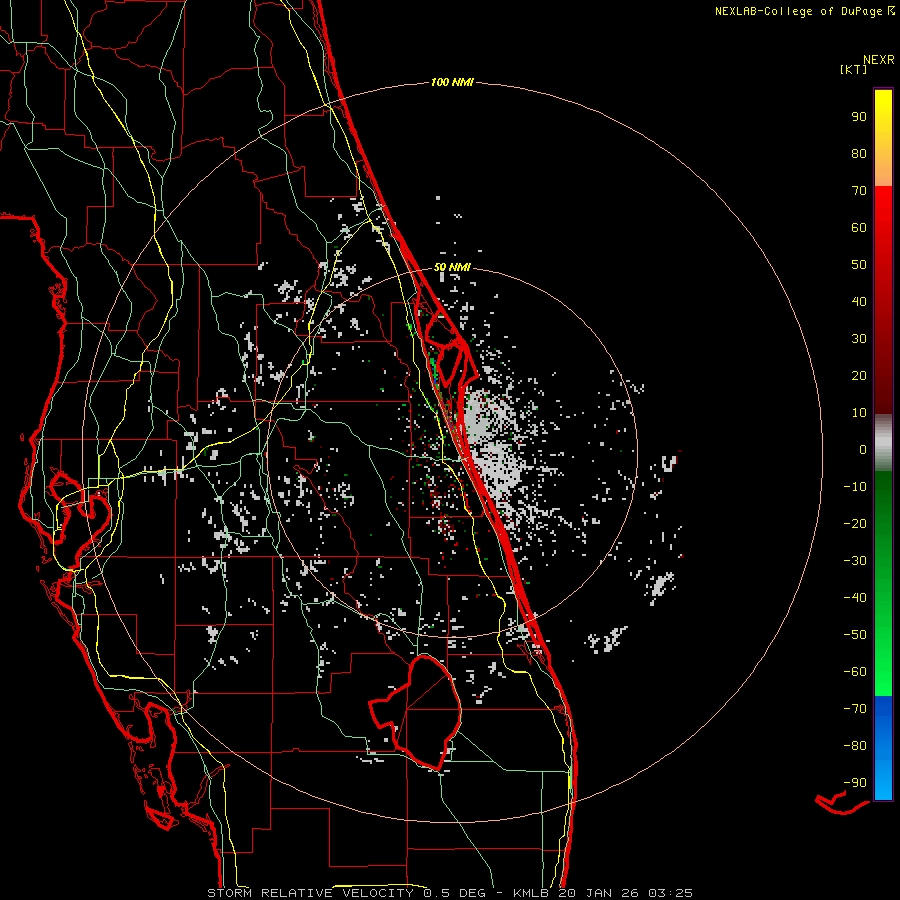Click the 10 value on velocity scale
This screenshot has width=900, height=900.
pos(859,413)
